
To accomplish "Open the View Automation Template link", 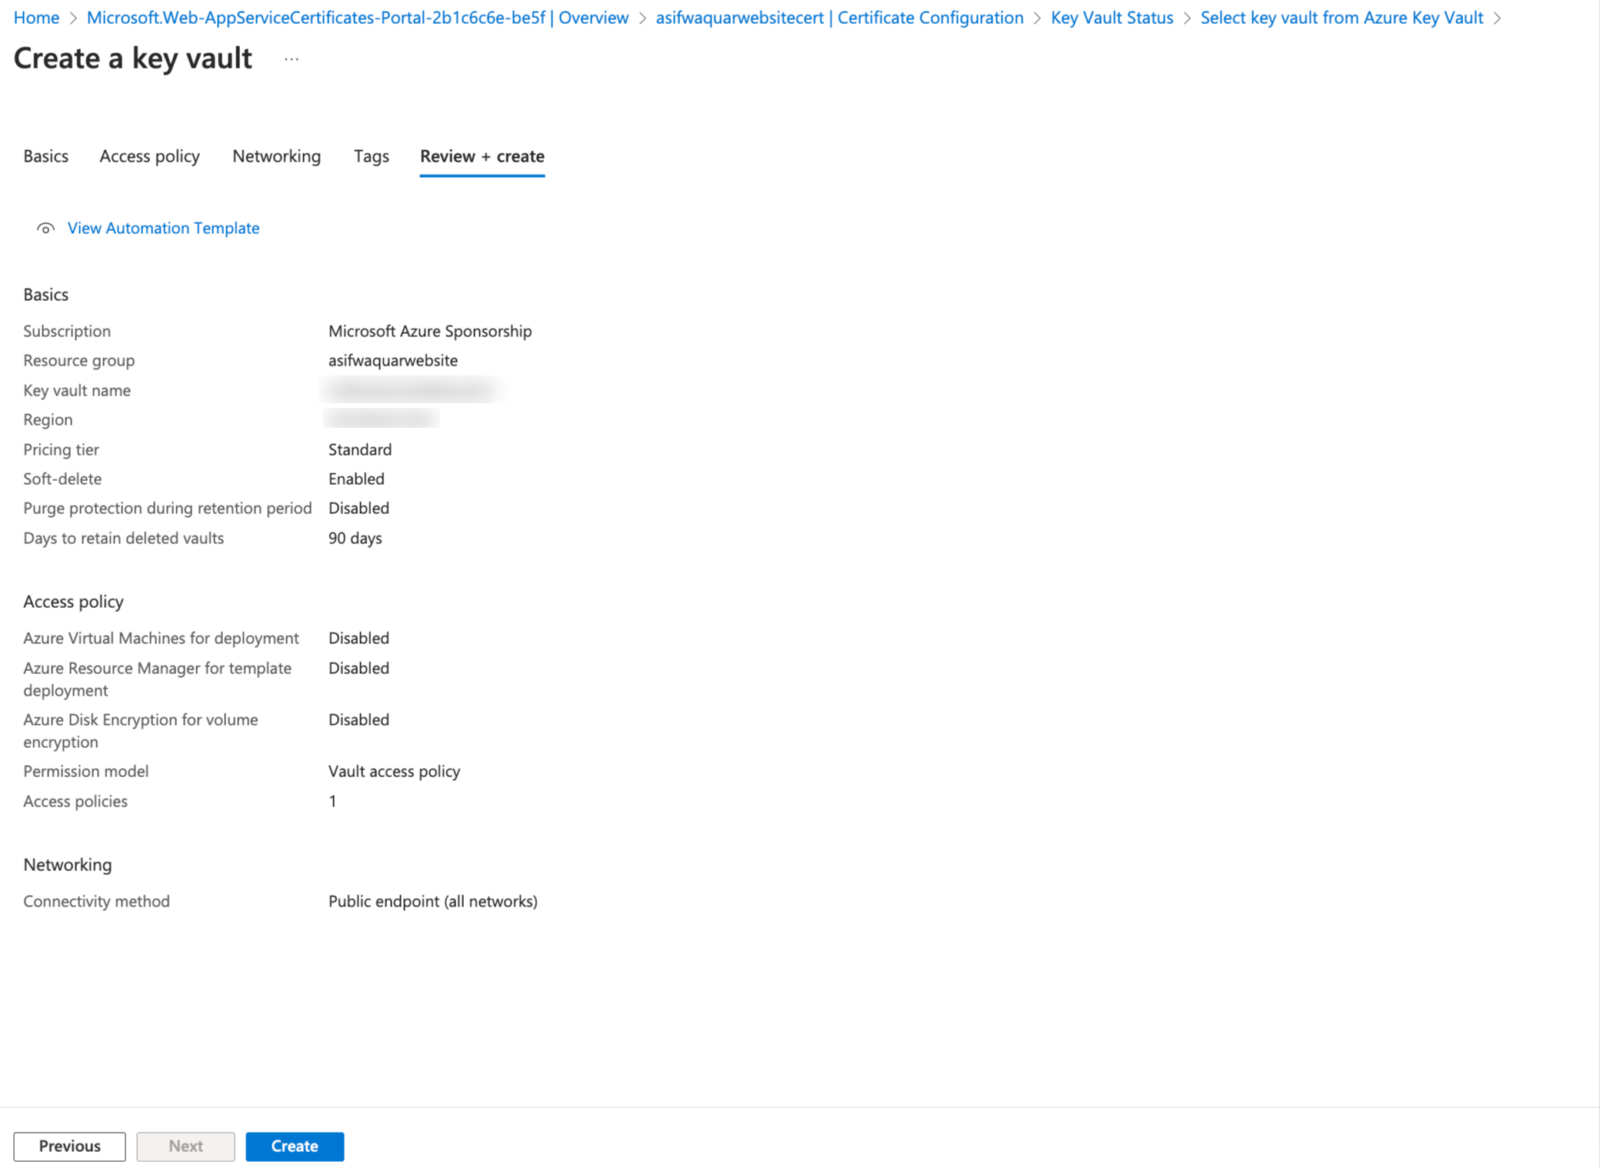I will click(x=162, y=228).
